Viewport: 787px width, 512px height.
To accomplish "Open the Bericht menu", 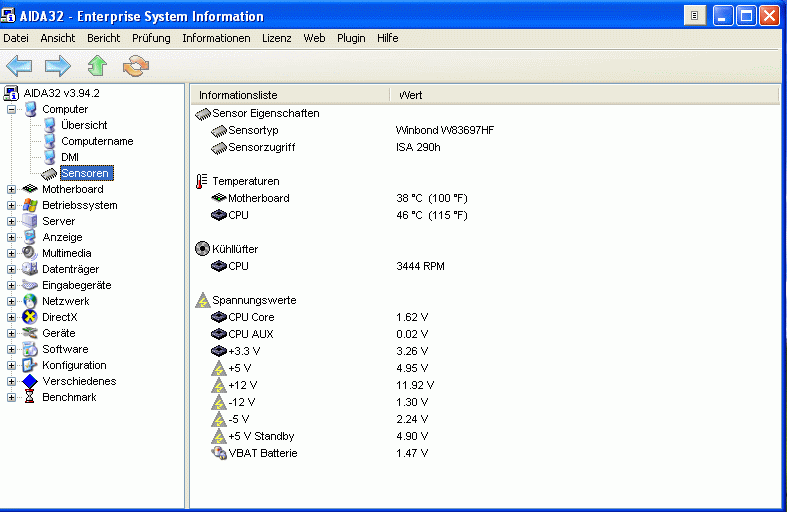I will pos(103,38).
